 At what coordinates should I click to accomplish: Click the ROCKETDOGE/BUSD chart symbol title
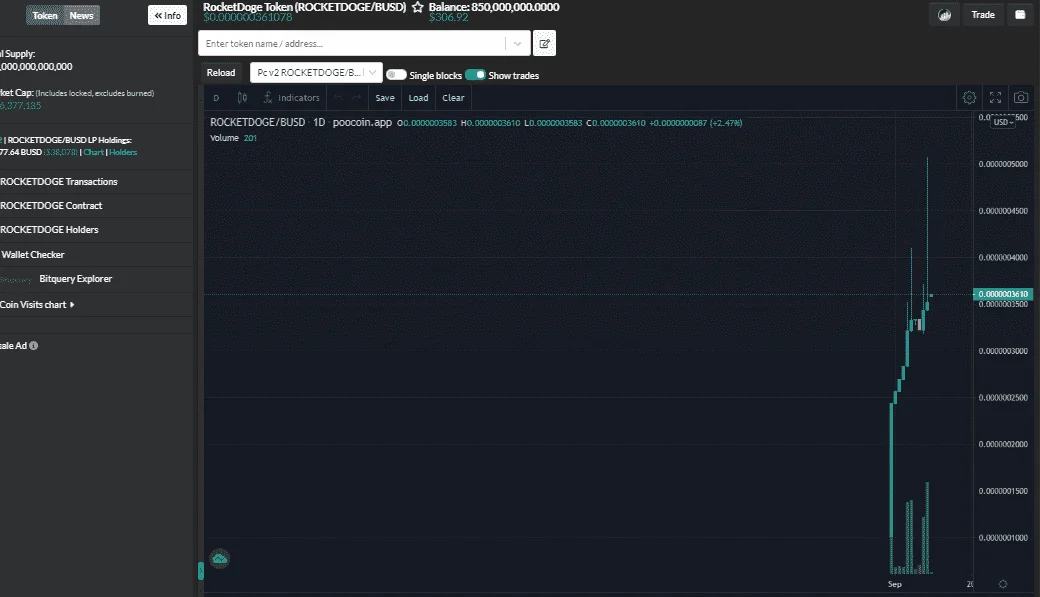(x=257, y=123)
